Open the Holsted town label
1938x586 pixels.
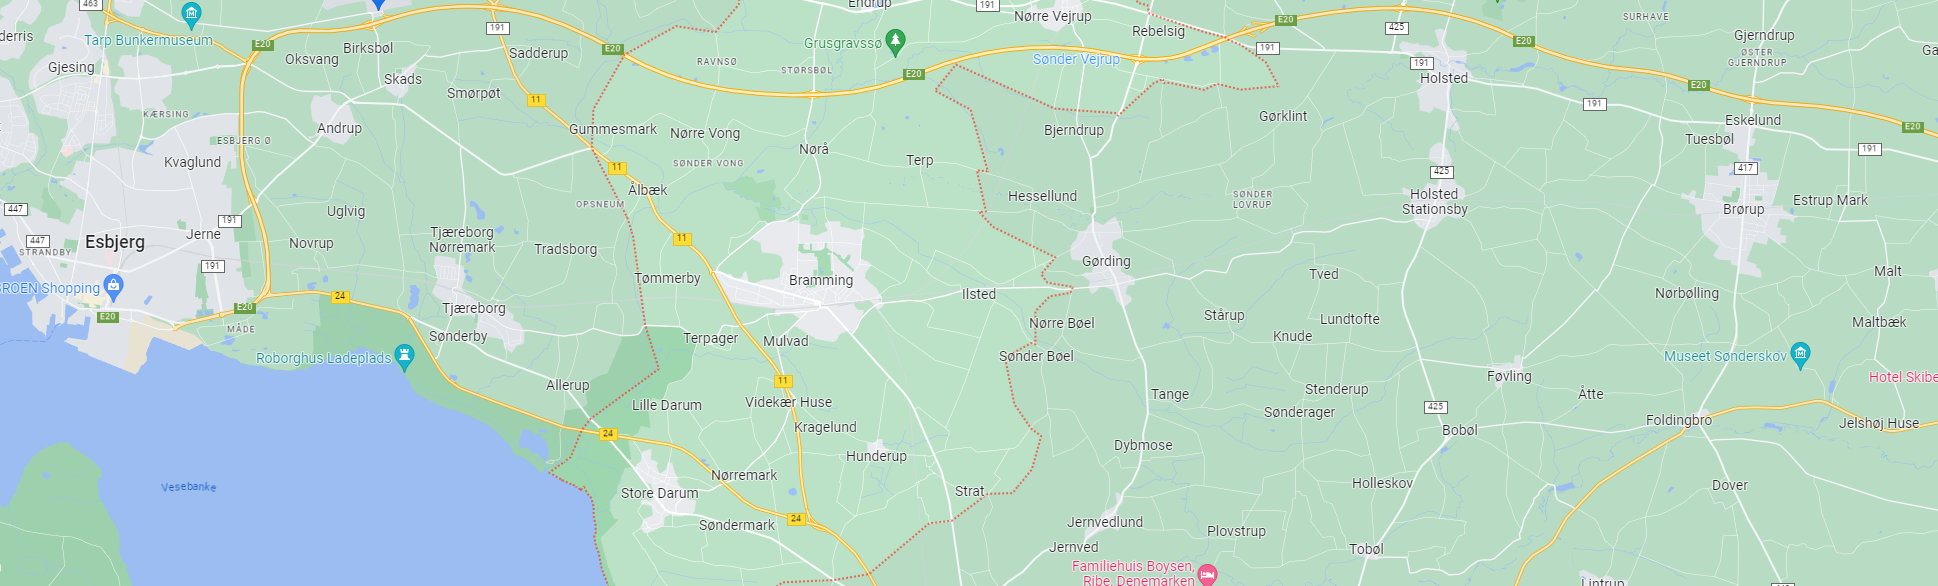(x=1444, y=78)
